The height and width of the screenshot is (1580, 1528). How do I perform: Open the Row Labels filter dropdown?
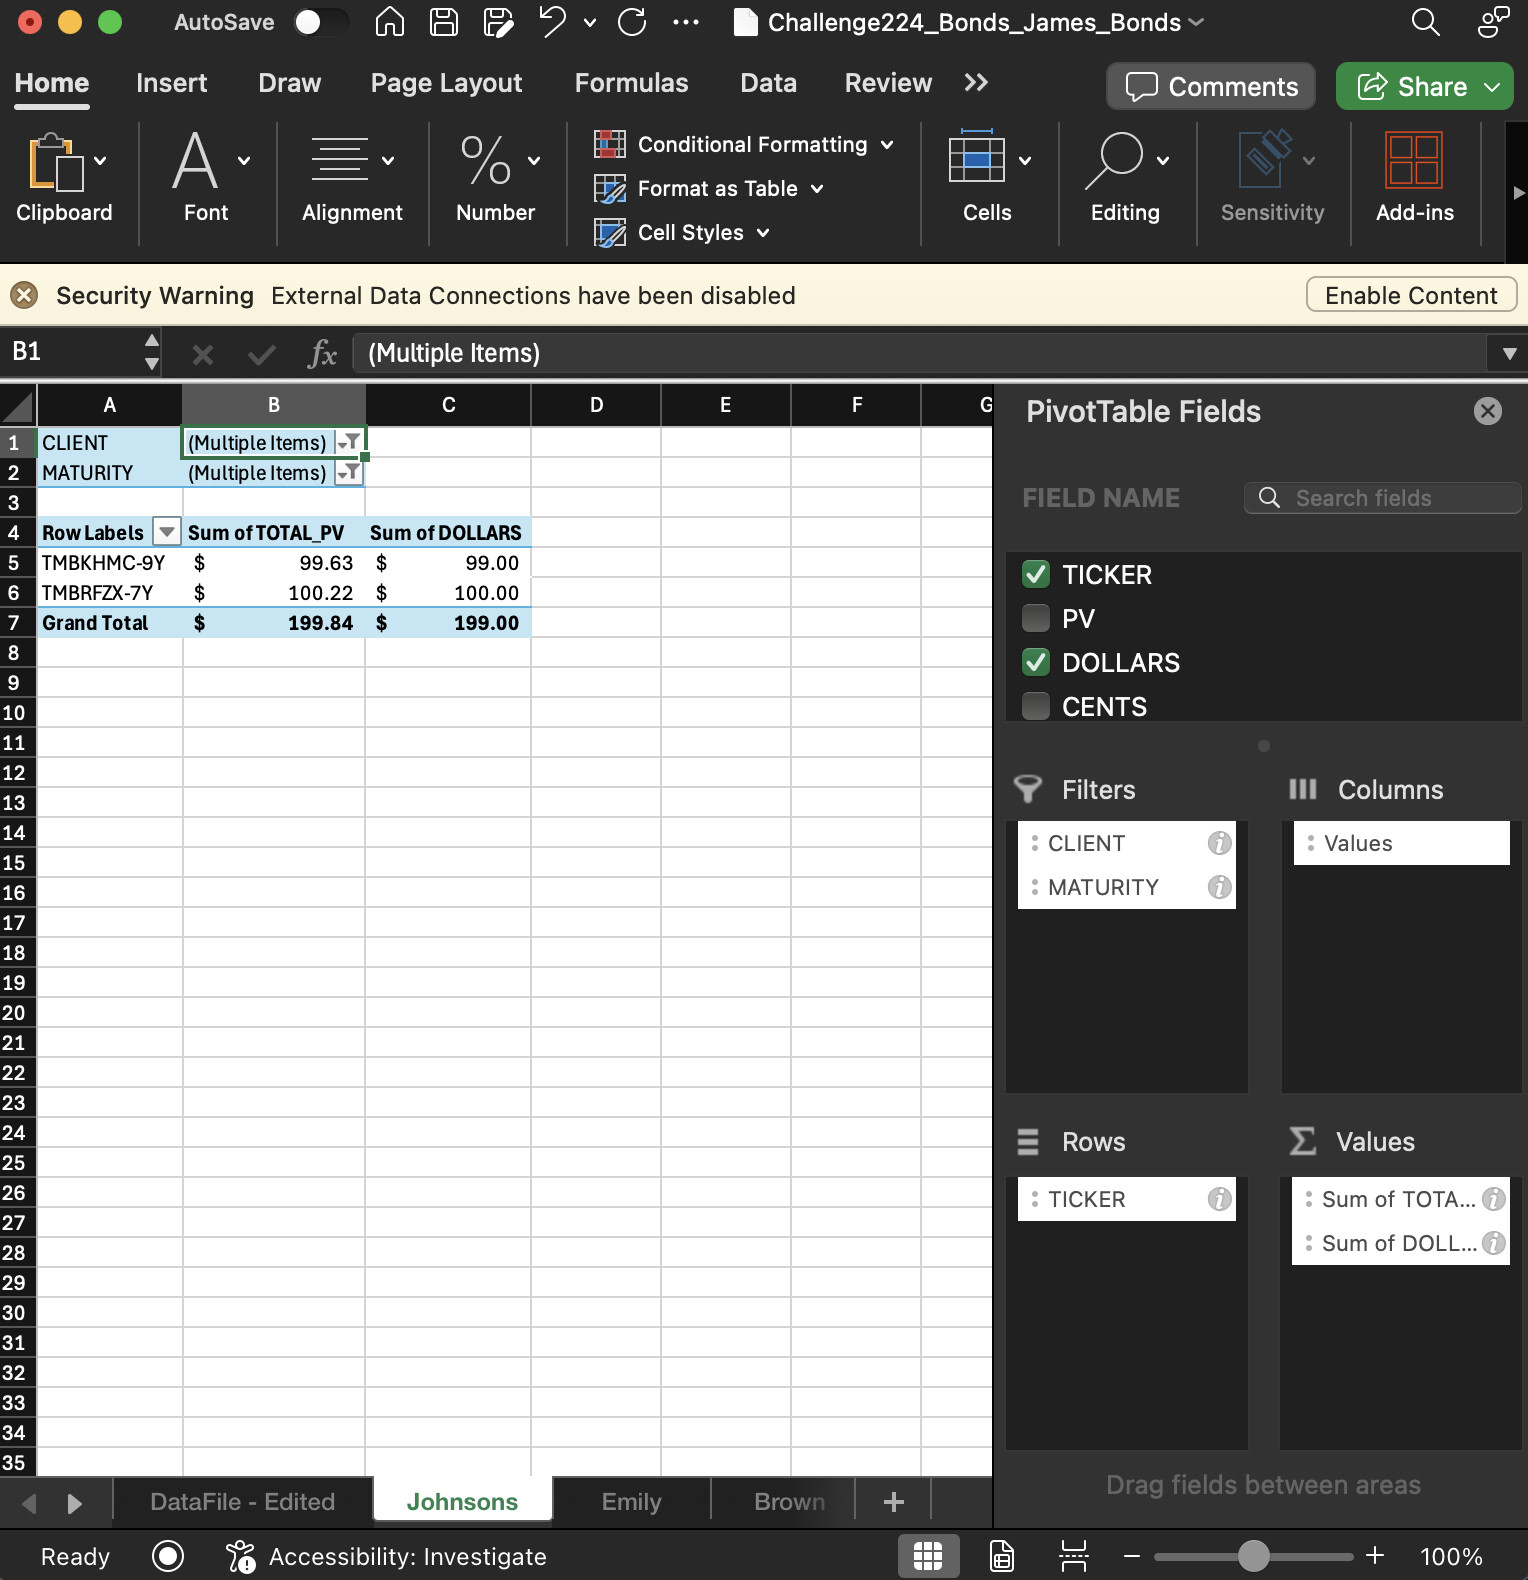(x=167, y=532)
